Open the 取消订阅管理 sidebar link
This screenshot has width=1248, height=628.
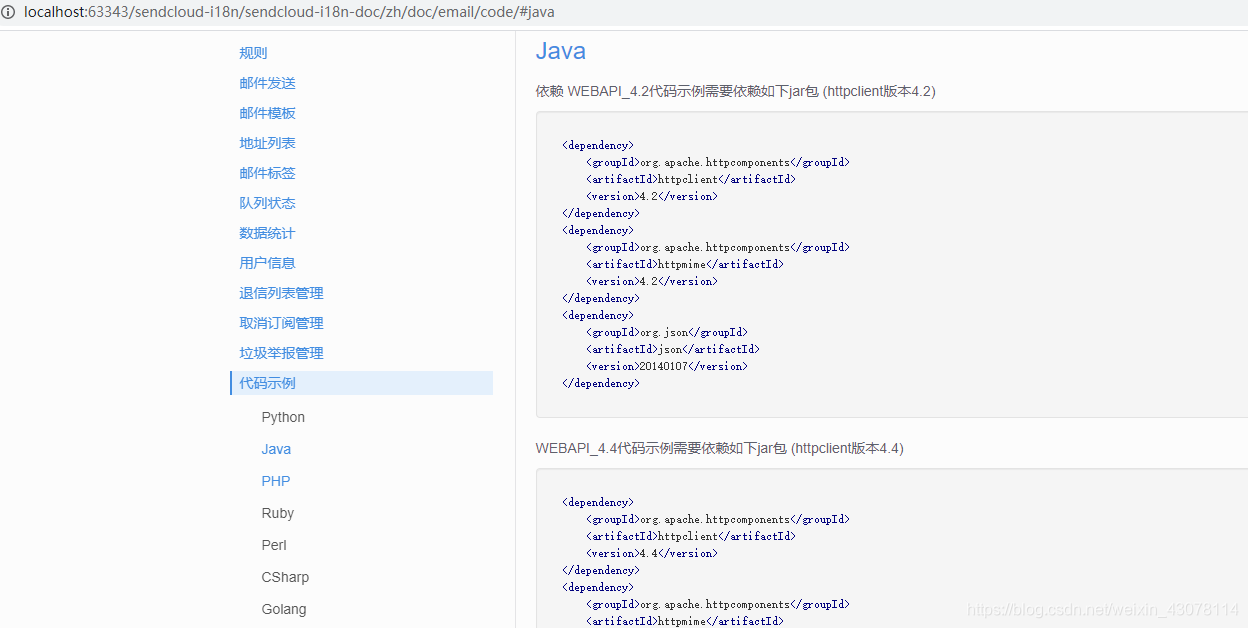pos(281,323)
